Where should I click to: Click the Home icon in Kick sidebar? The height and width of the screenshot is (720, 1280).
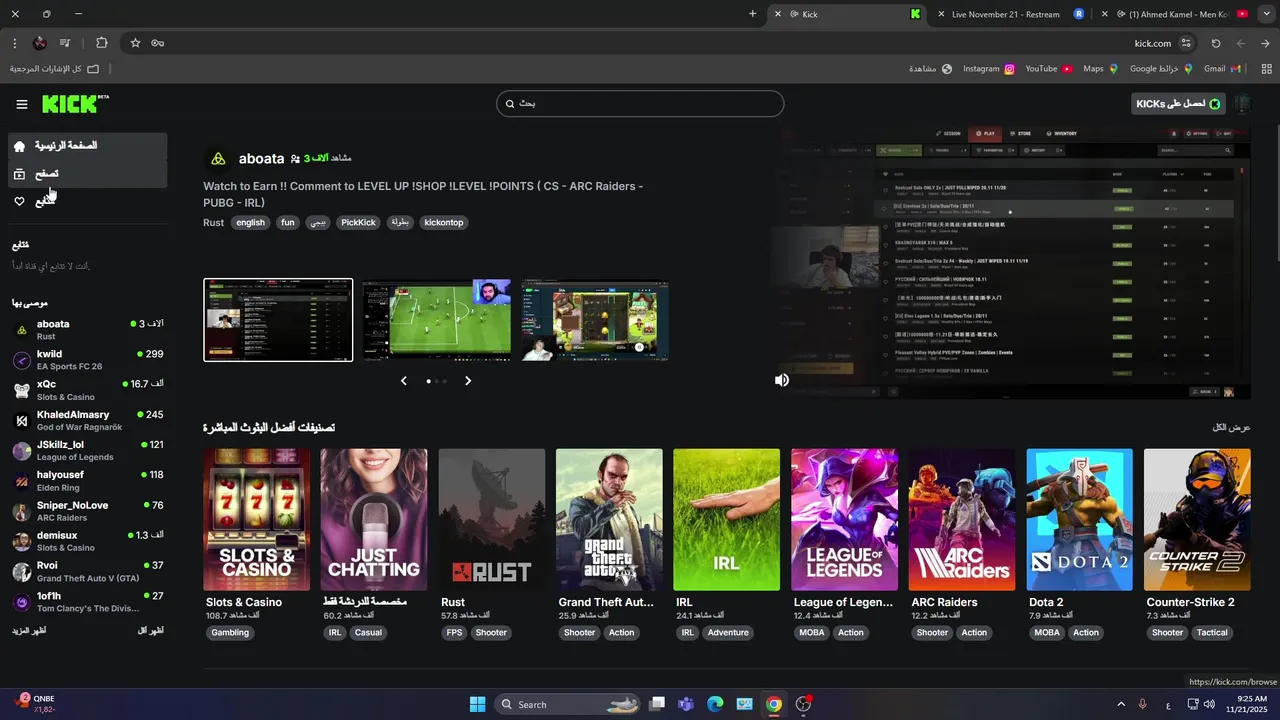click(x=19, y=146)
